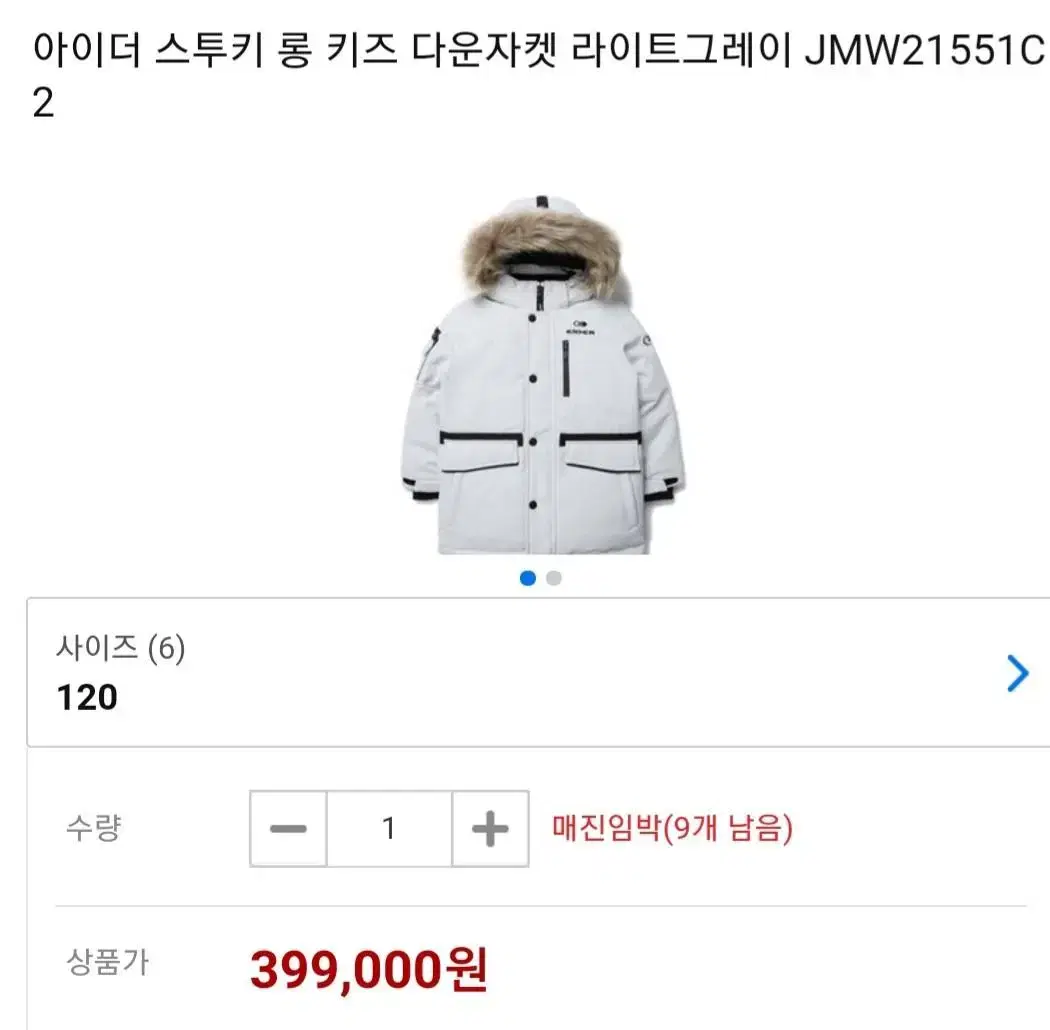Open the size selector chevron arrow
The height and width of the screenshot is (1030, 1050).
1017,673
